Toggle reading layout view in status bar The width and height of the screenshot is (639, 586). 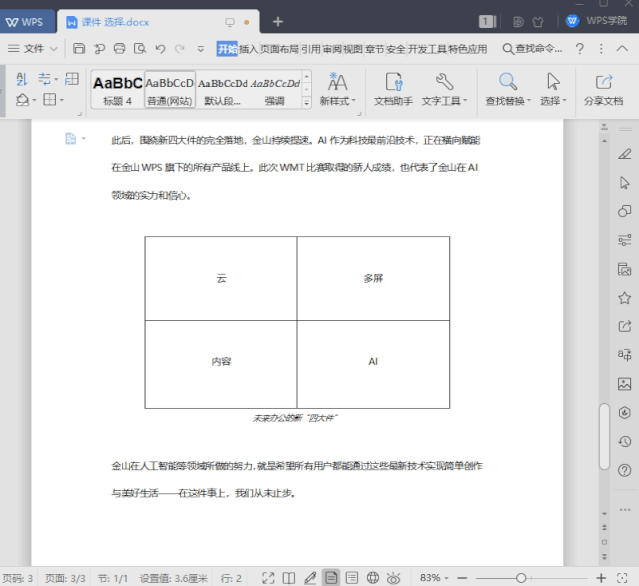[289, 578]
